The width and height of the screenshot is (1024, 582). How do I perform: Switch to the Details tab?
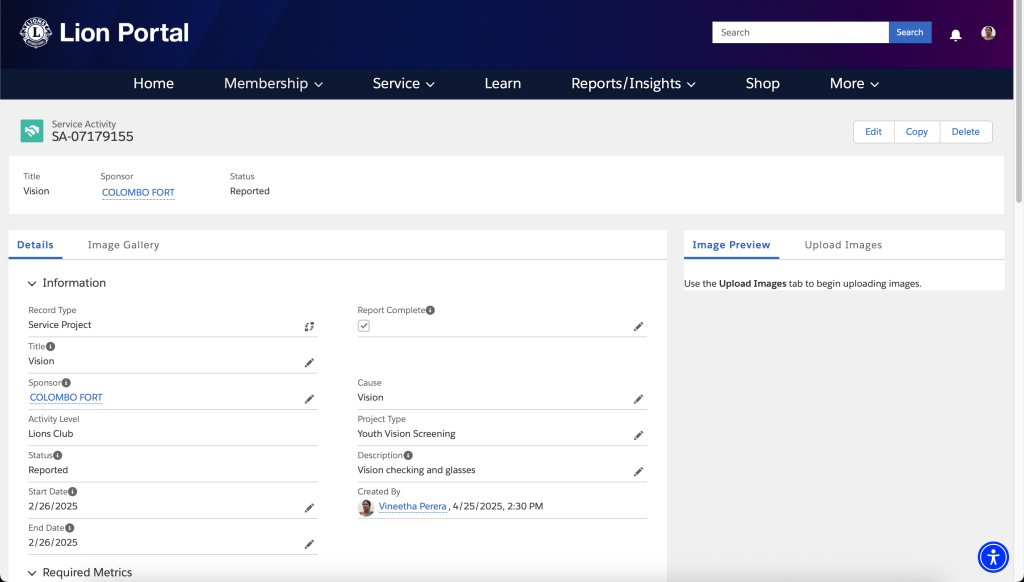[35, 245]
